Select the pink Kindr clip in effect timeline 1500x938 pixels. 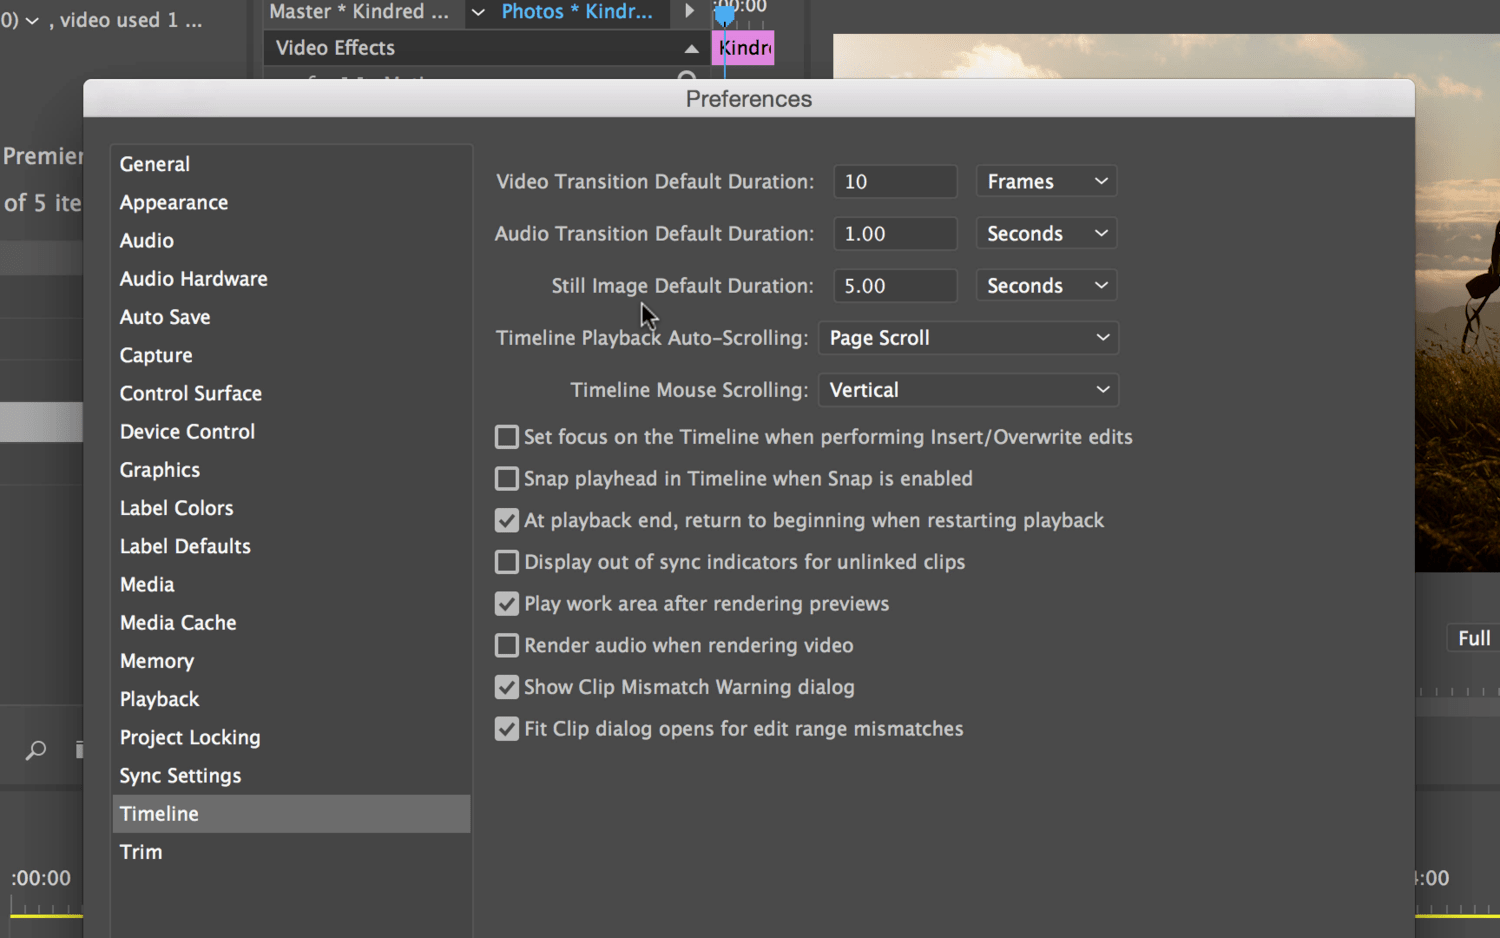click(x=743, y=48)
